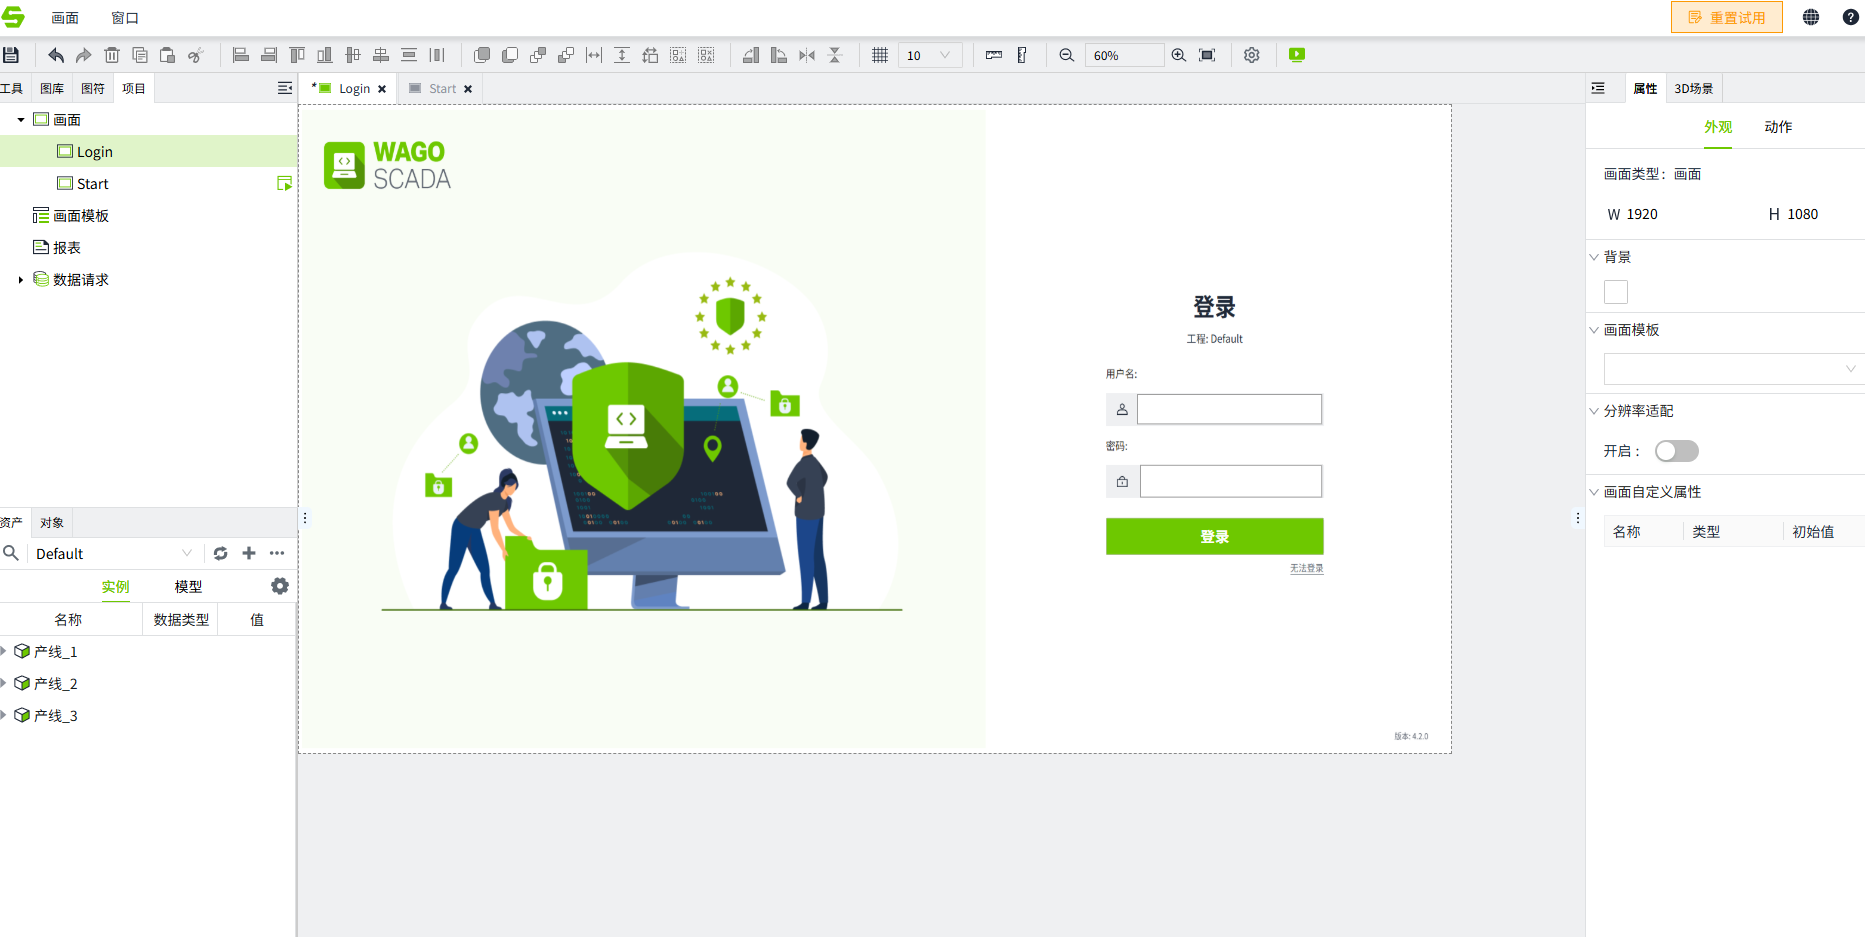The width and height of the screenshot is (1865, 937).
Task: Collapse the 背景 section
Action: 1594,257
